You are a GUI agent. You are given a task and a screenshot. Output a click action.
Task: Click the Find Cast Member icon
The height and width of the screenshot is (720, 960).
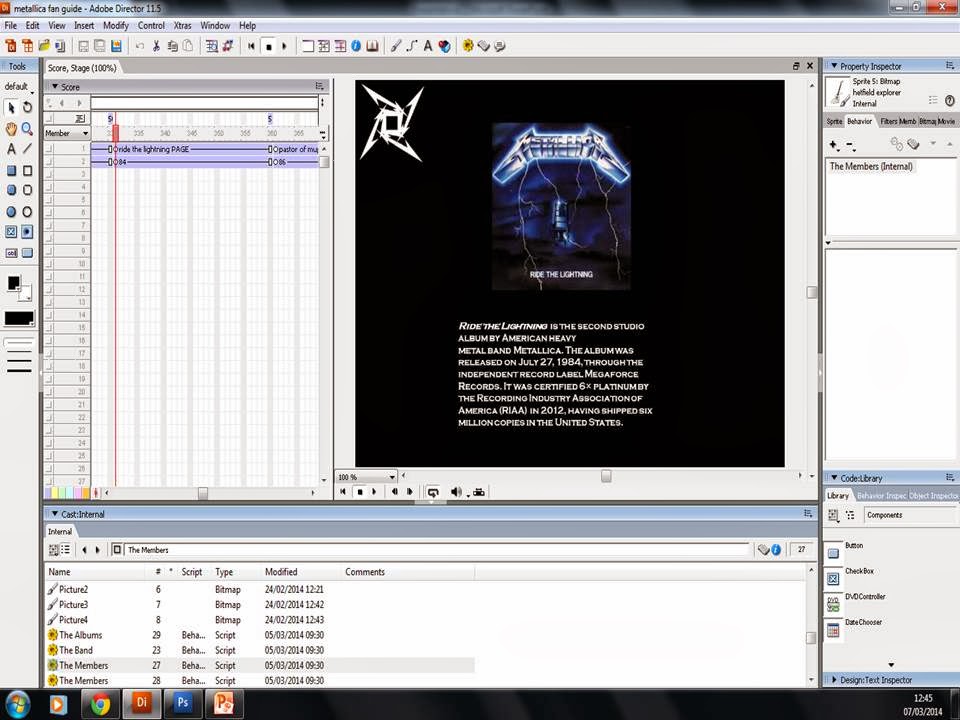212,46
